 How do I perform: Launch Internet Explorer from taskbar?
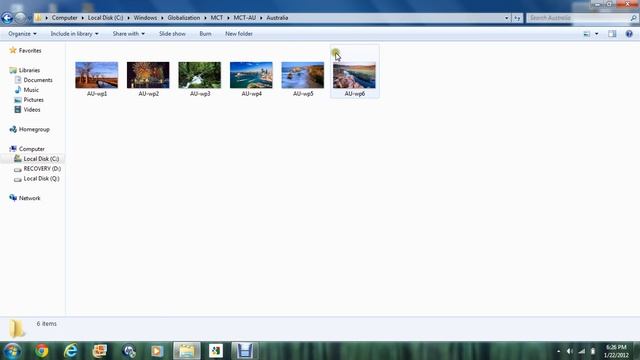tap(70, 351)
